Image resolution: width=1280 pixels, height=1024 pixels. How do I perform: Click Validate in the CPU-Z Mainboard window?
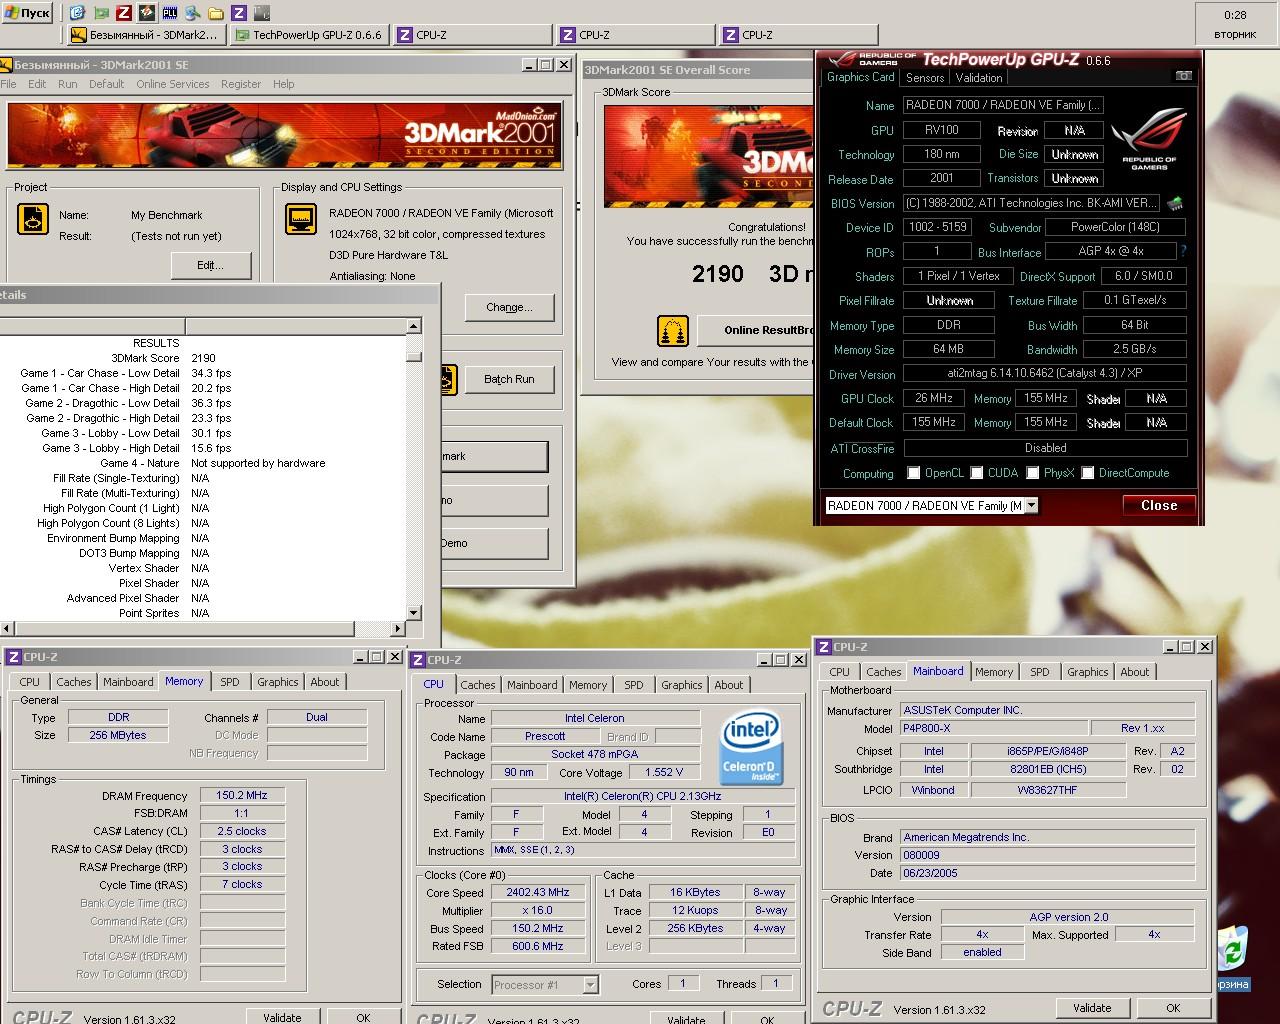(1092, 1008)
